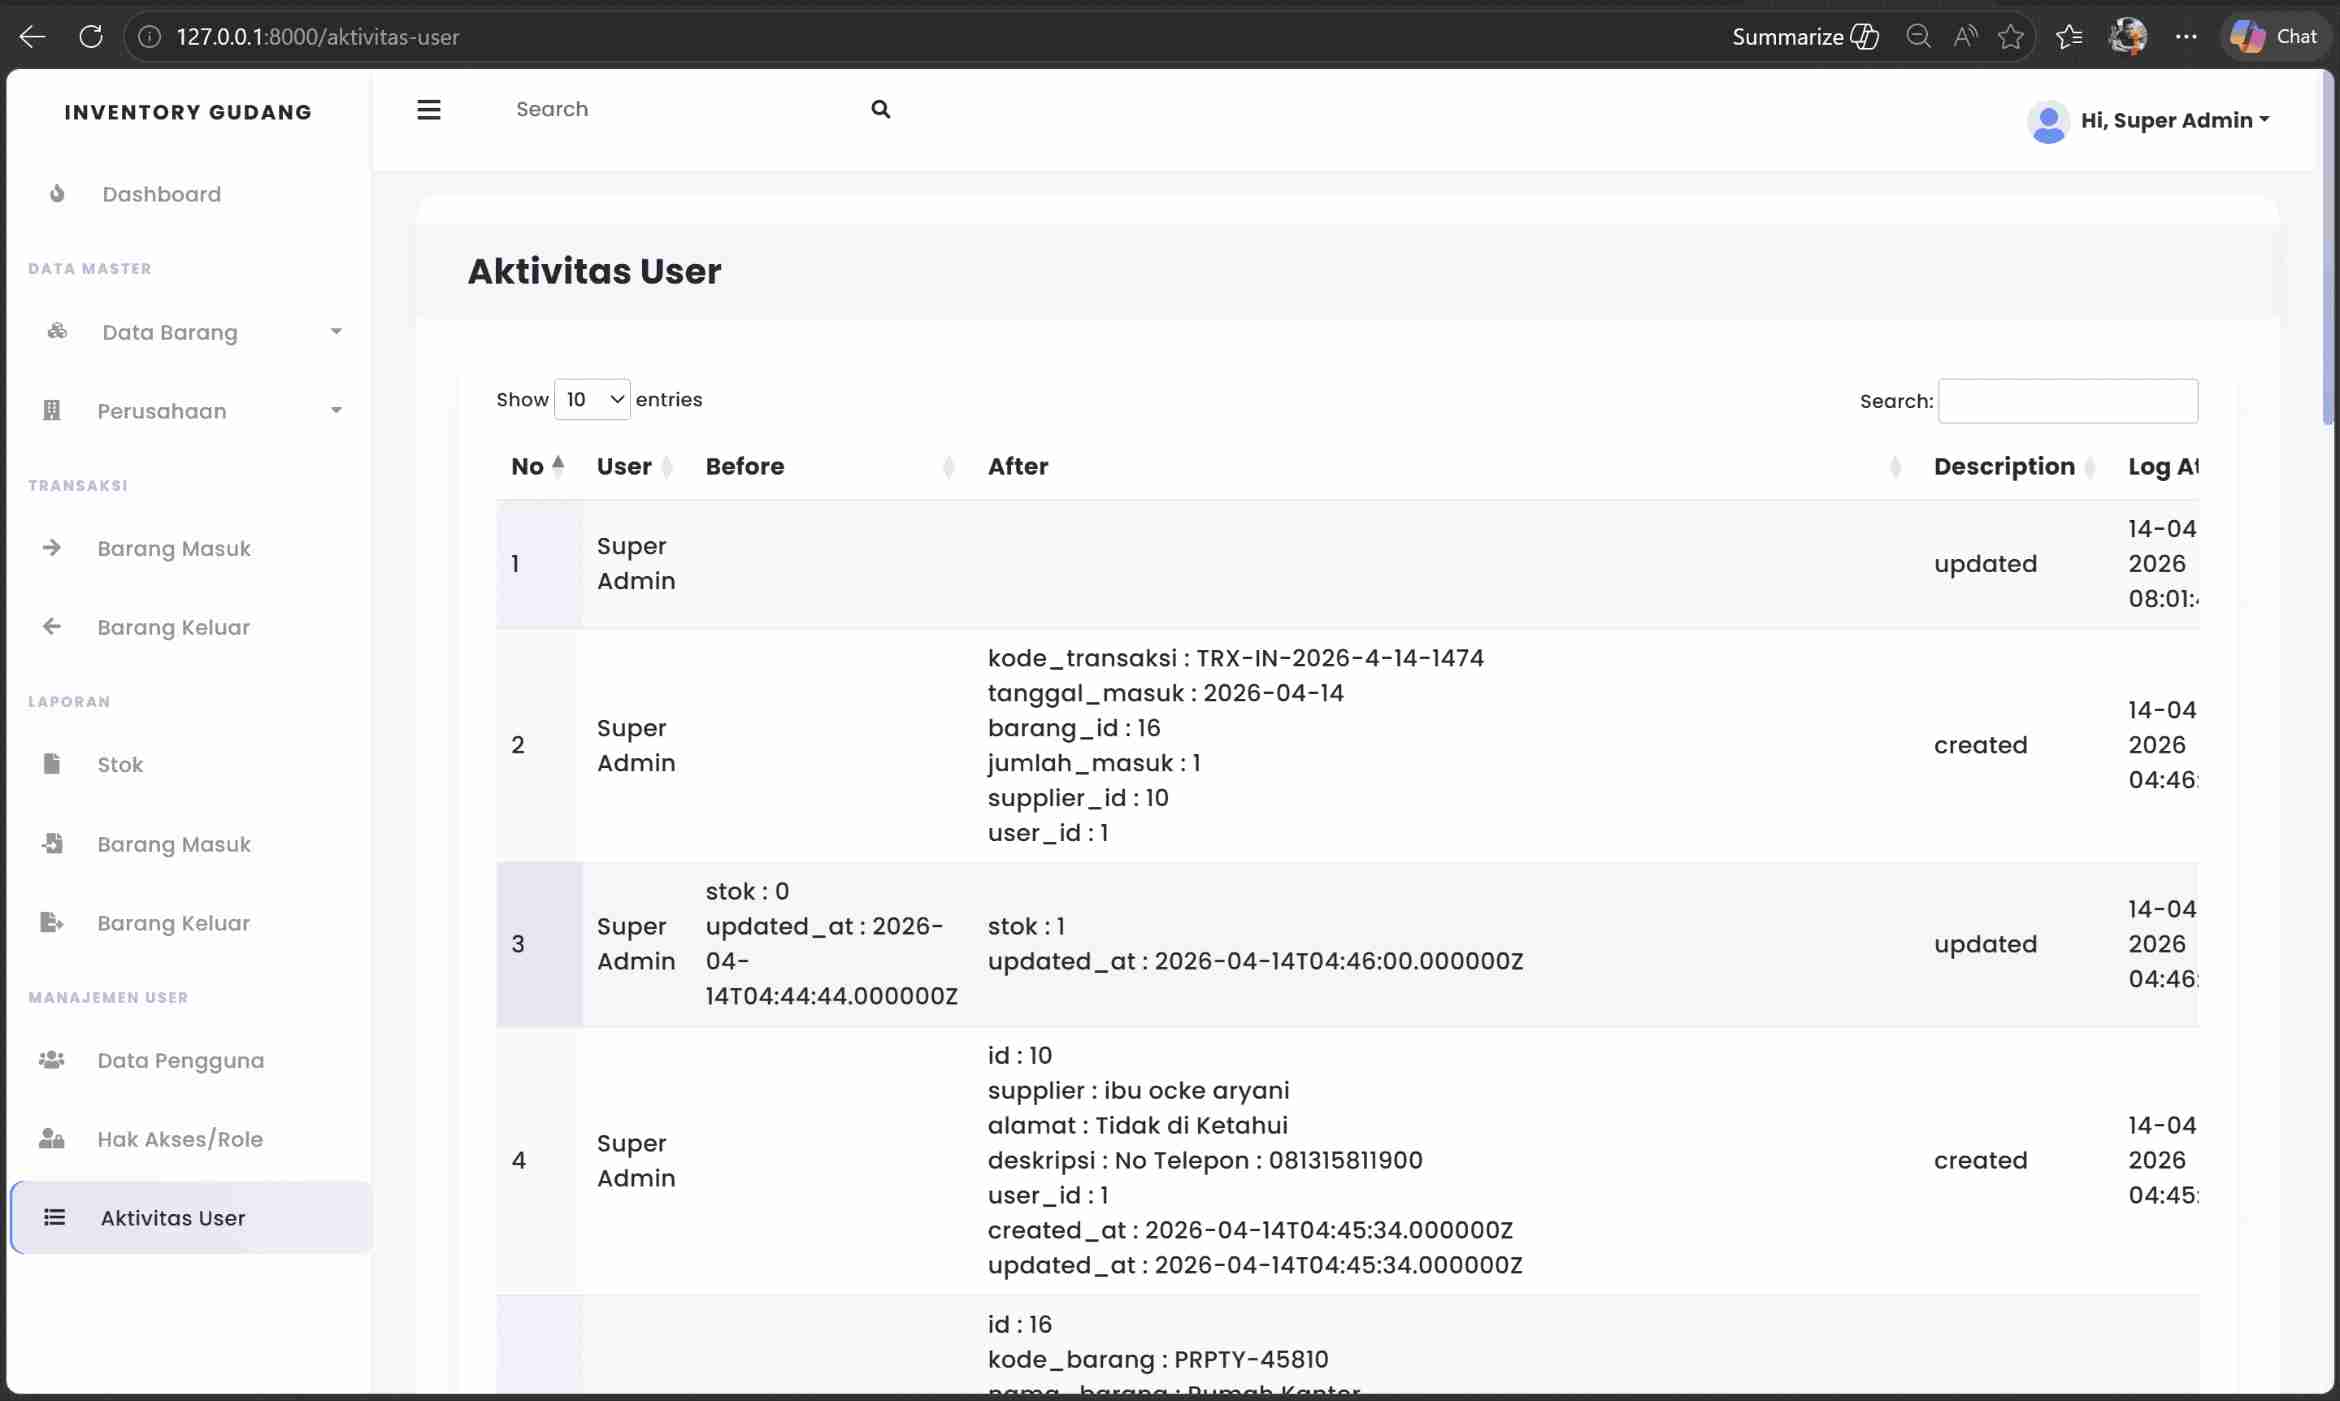Click page vertical scrollbar

2328,250
